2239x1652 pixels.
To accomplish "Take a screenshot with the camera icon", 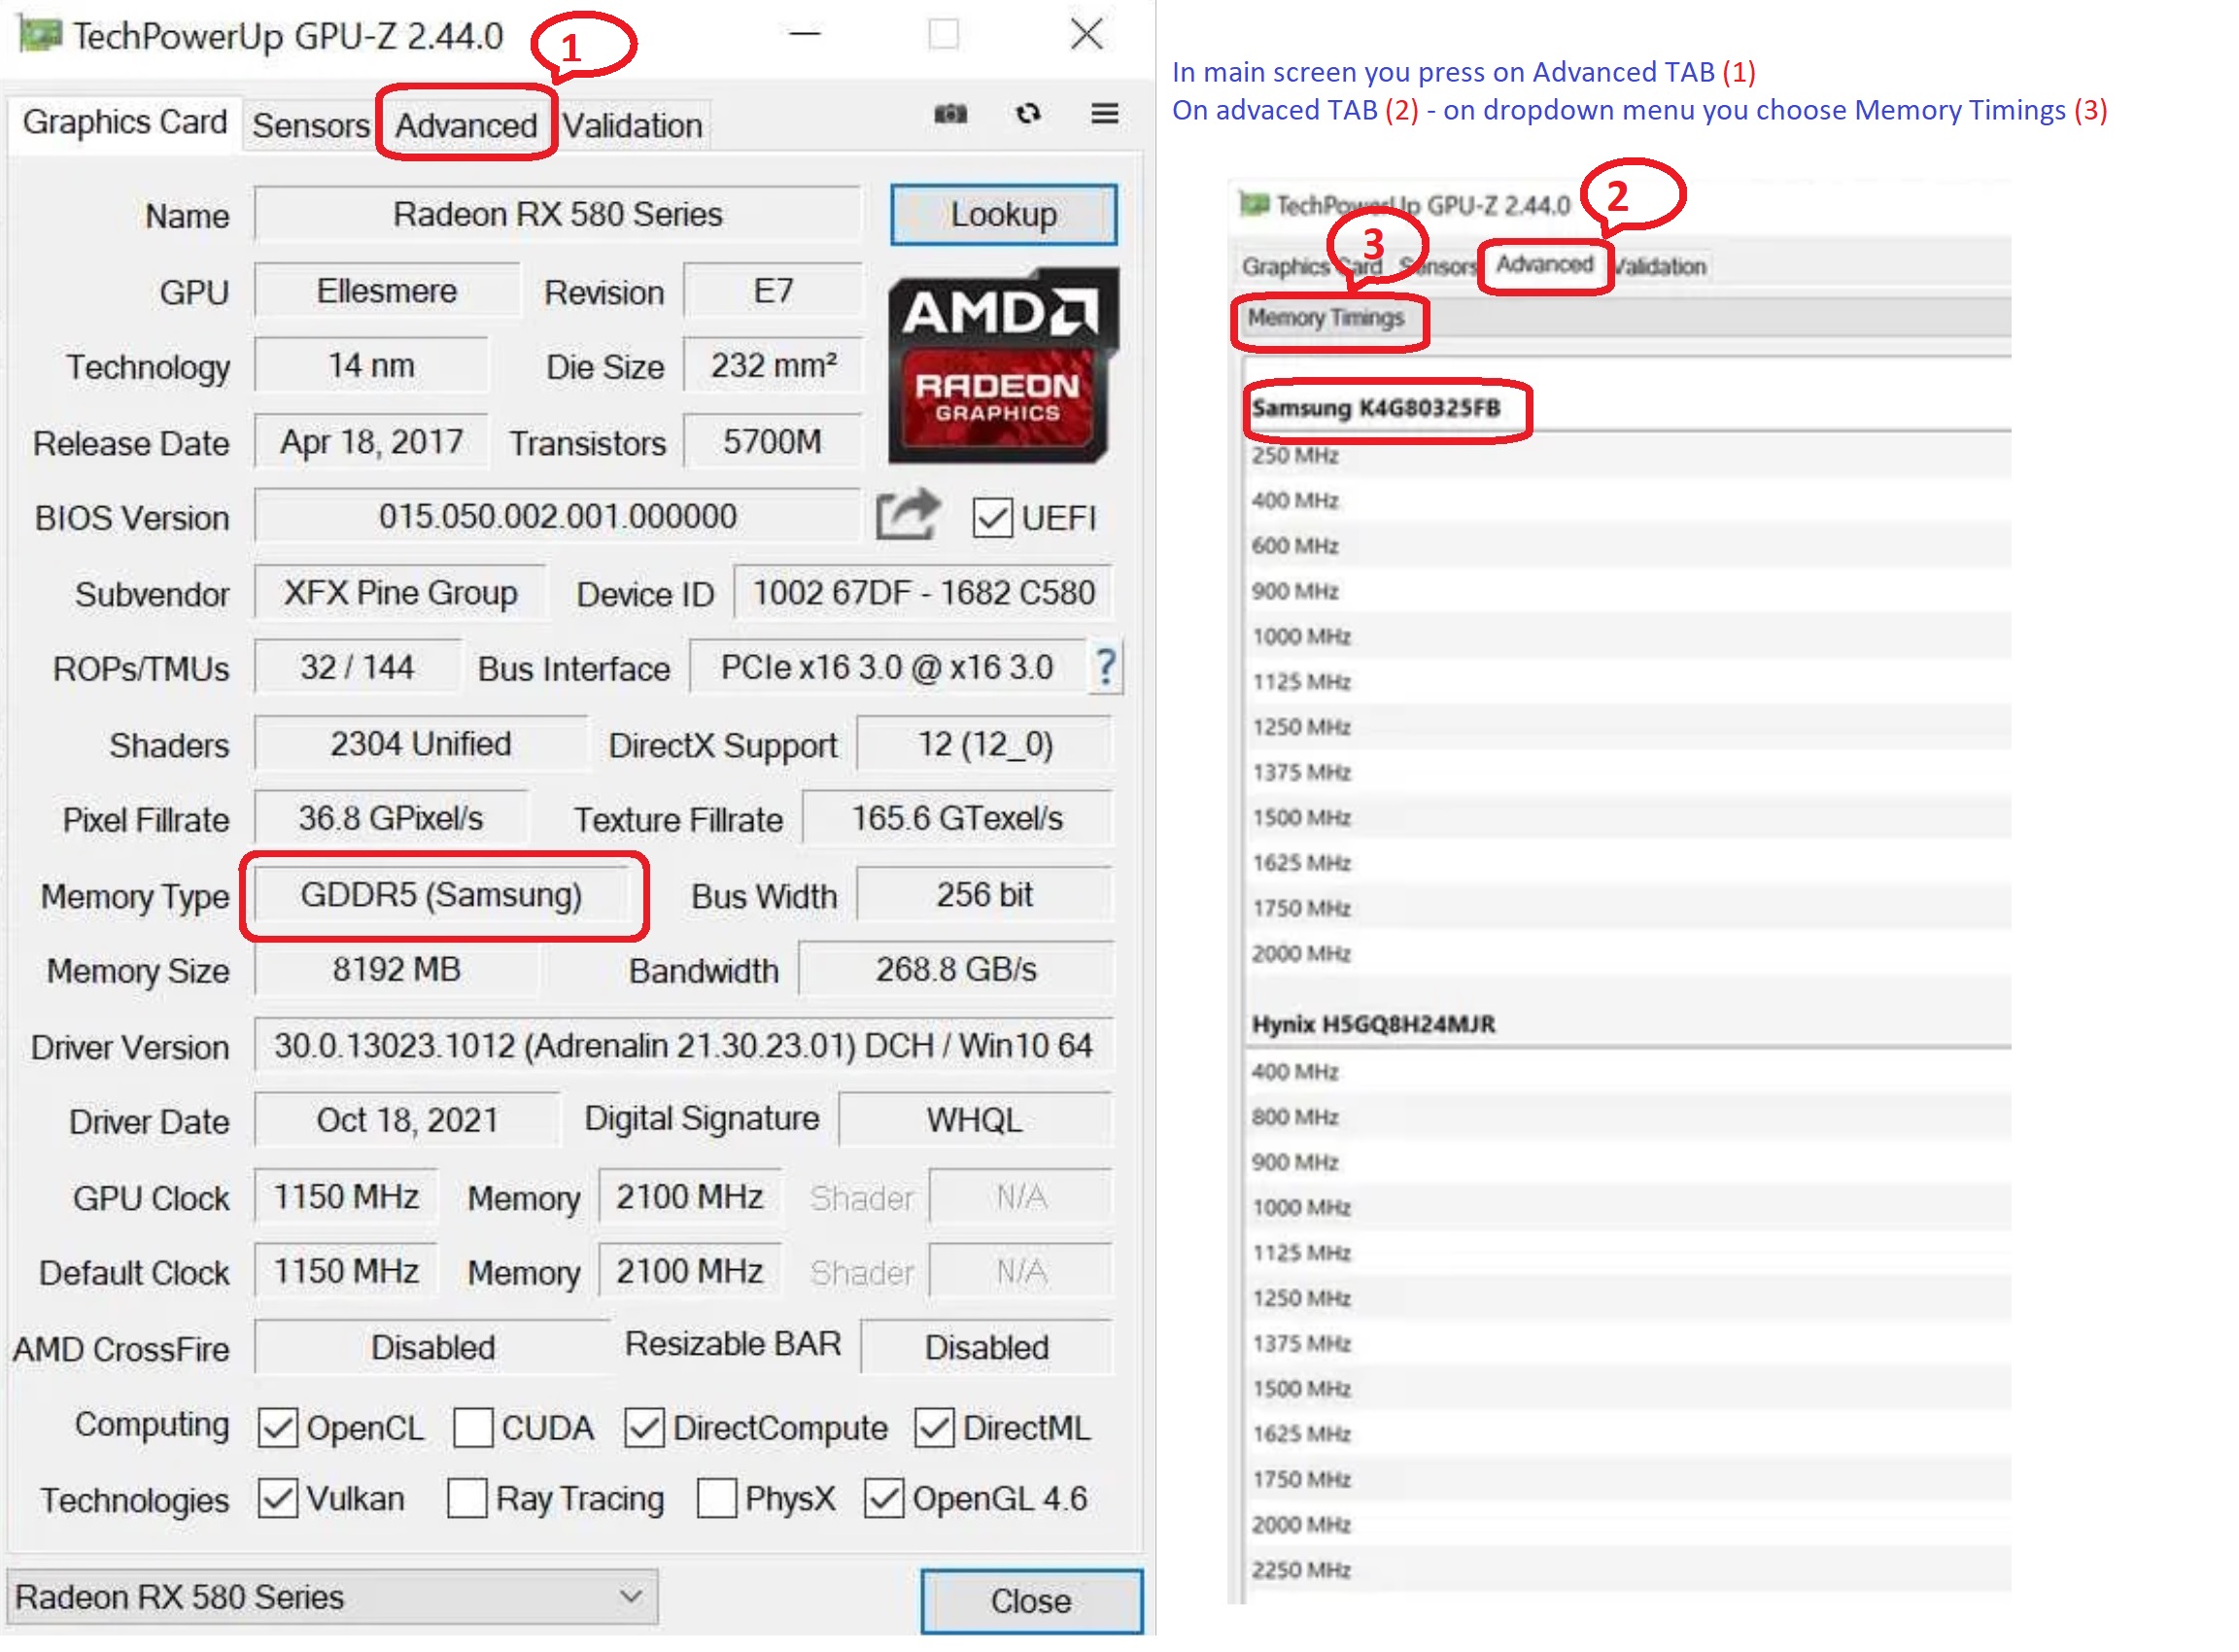I will 950,114.
